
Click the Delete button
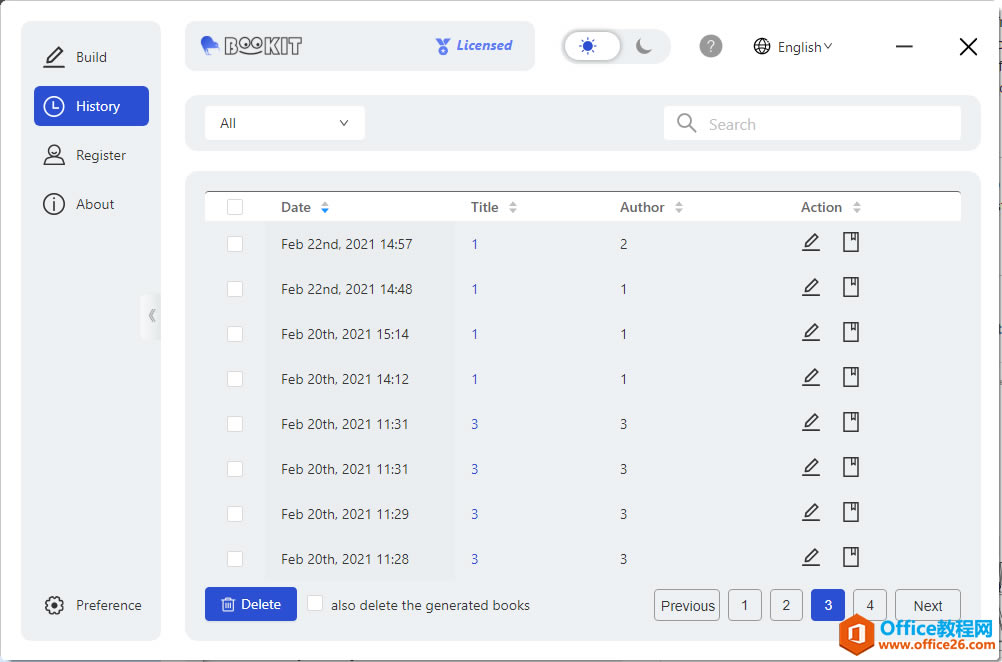pos(251,604)
